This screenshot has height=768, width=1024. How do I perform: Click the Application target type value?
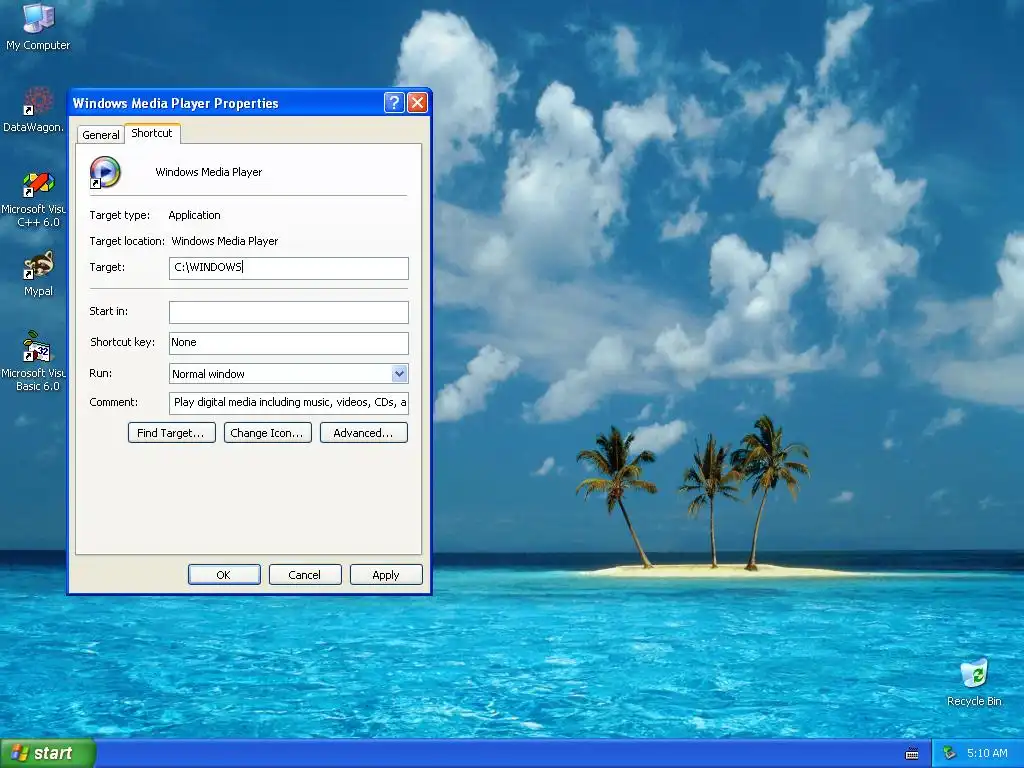[x=194, y=215]
